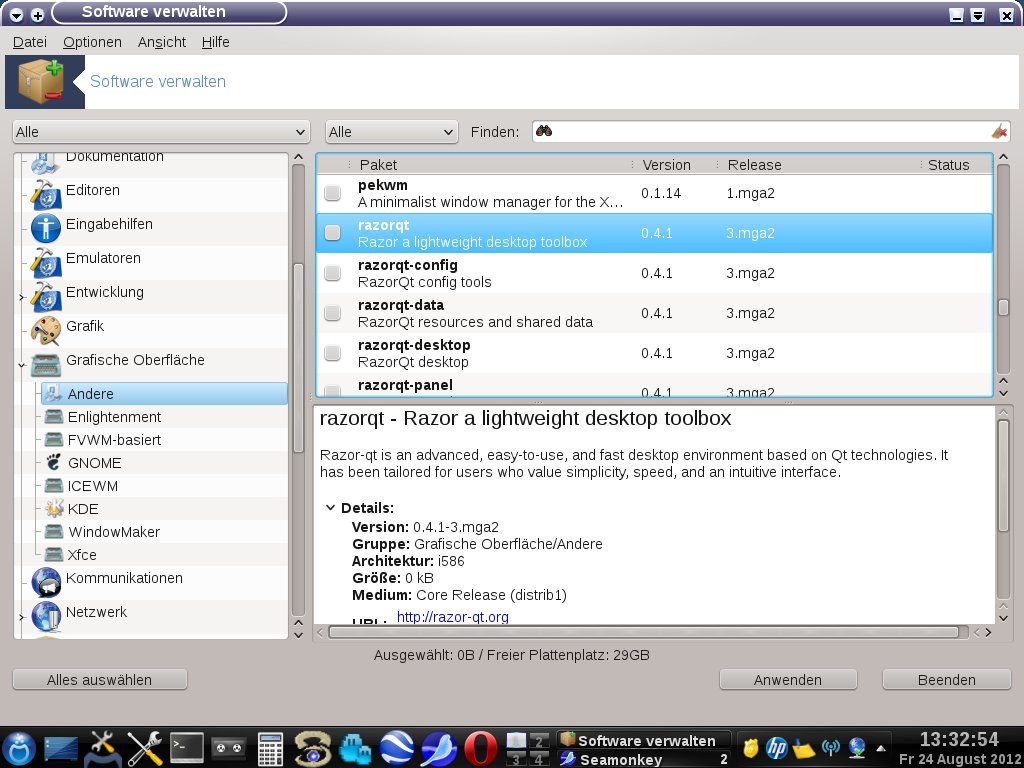The height and width of the screenshot is (768, 1024).
Task: Open the left Alle filter dropdown
Action: [161, 132]
